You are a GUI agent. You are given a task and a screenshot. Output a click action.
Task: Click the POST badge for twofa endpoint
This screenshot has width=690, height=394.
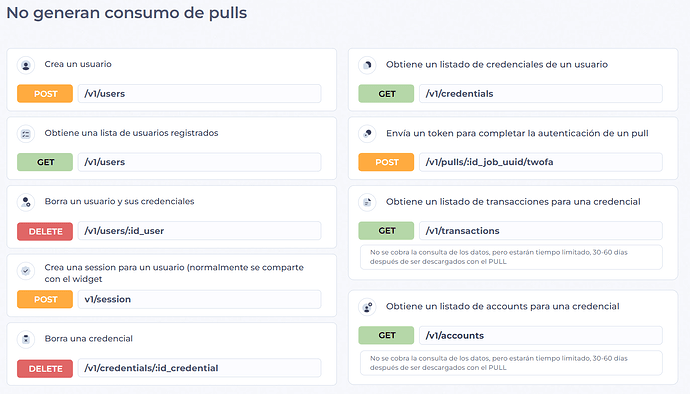[386, 162]
